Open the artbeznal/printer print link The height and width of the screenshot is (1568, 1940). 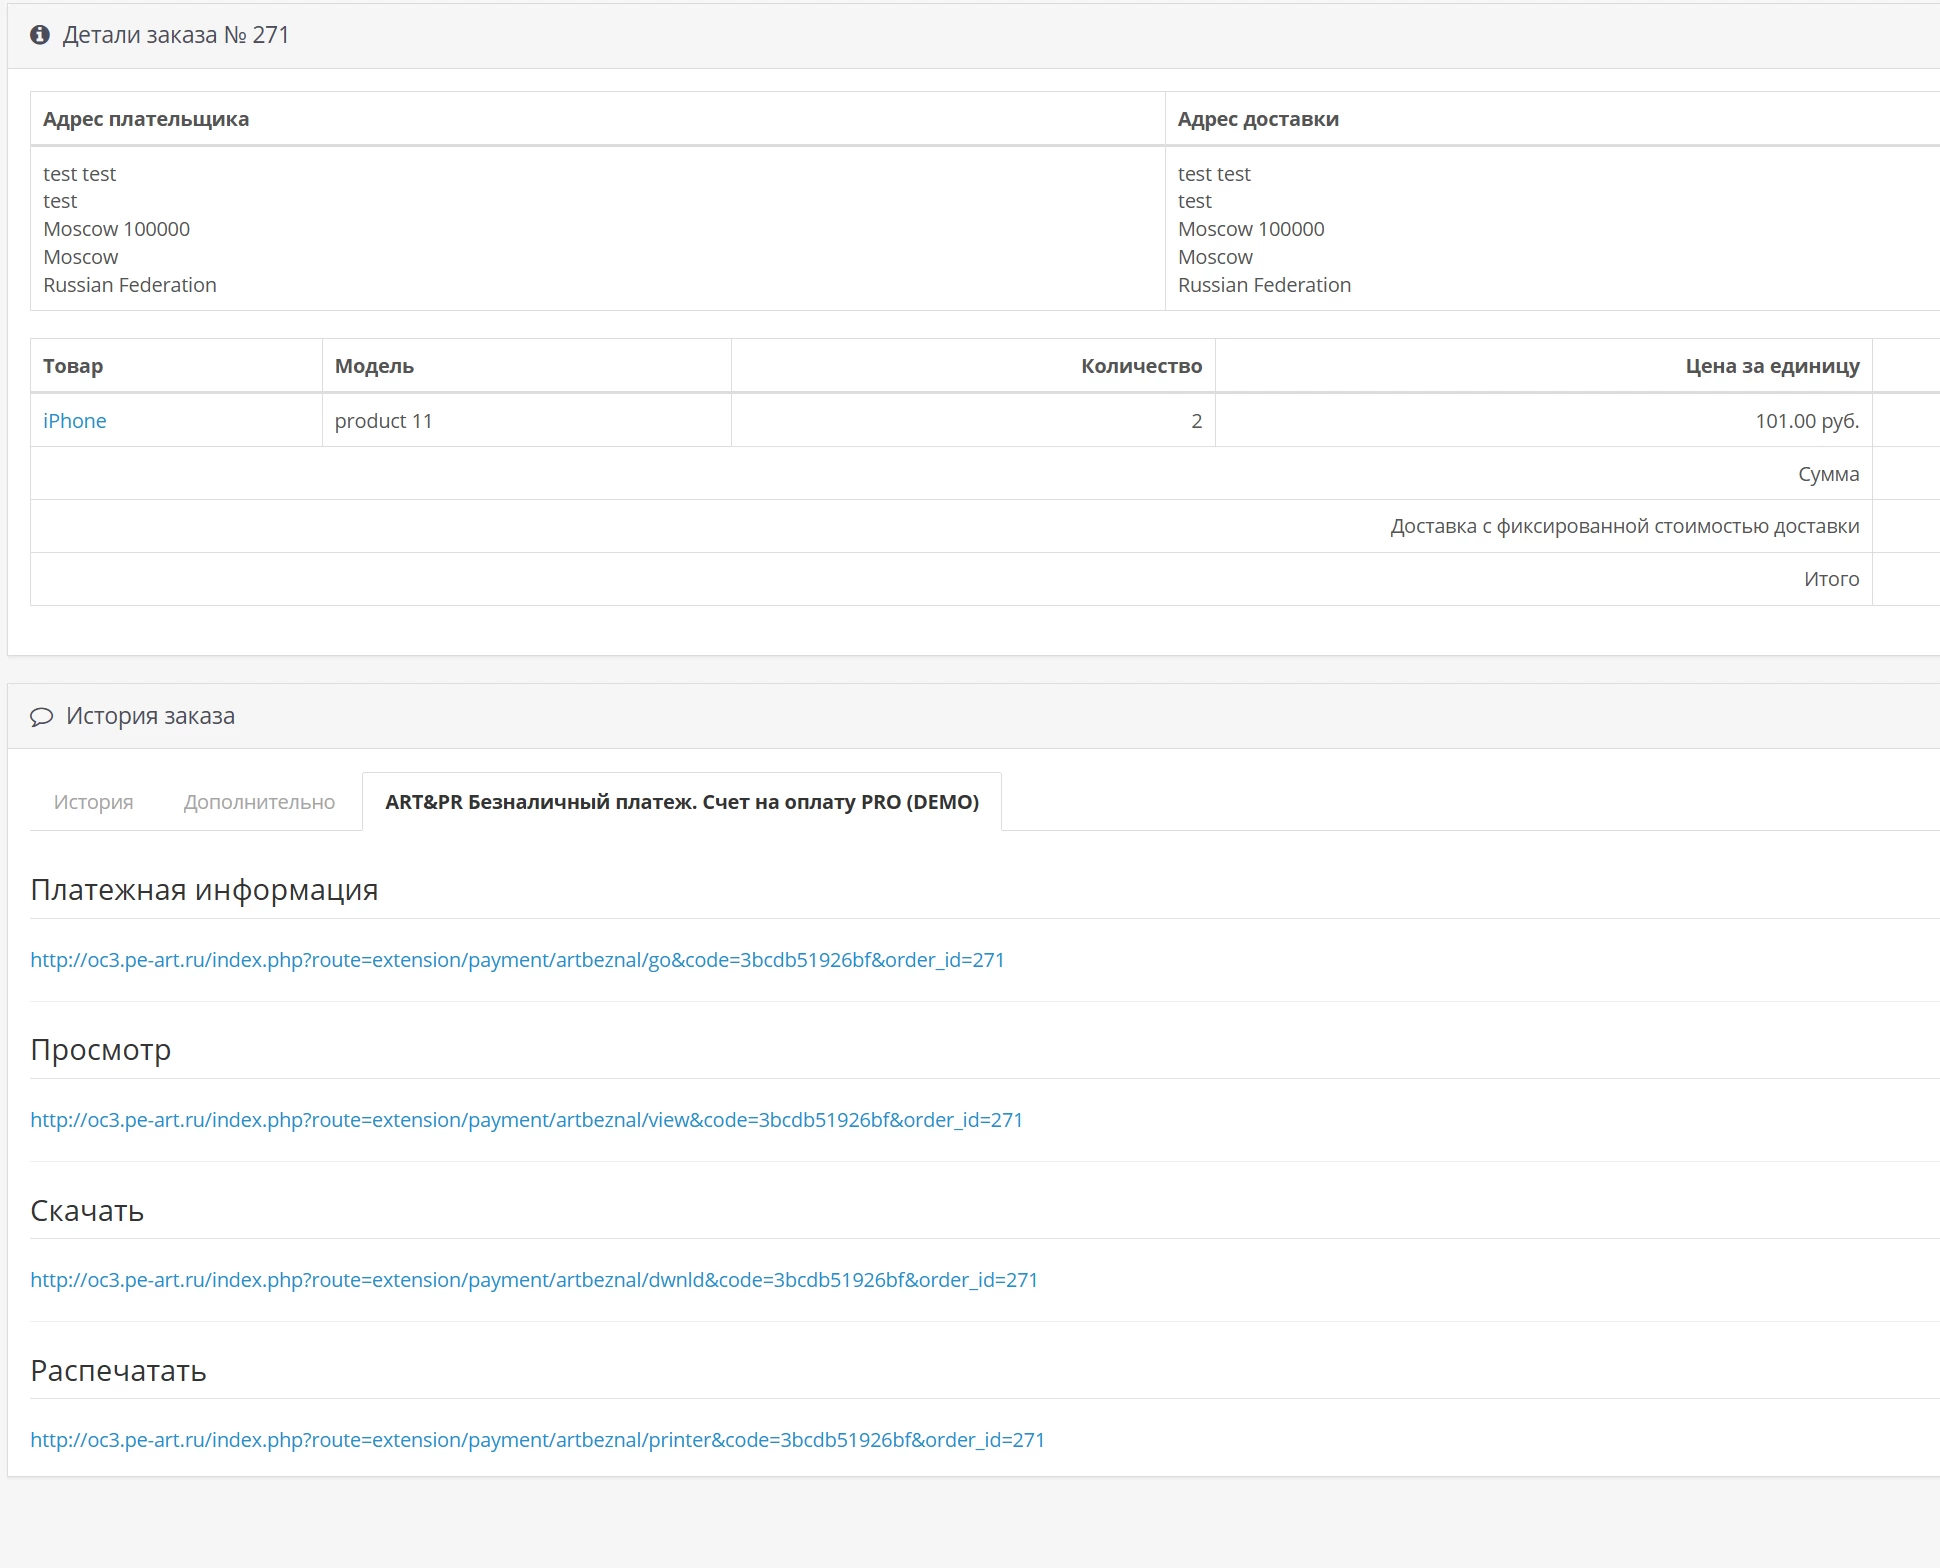tap(537, 1440)
